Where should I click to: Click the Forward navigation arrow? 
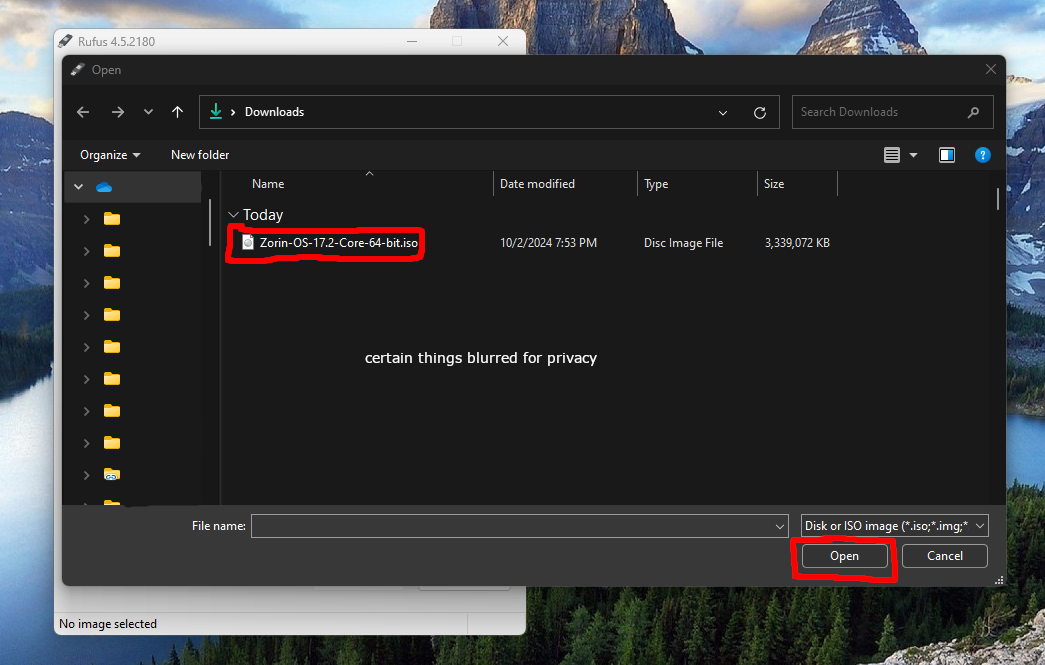click(x=118, y=112)
